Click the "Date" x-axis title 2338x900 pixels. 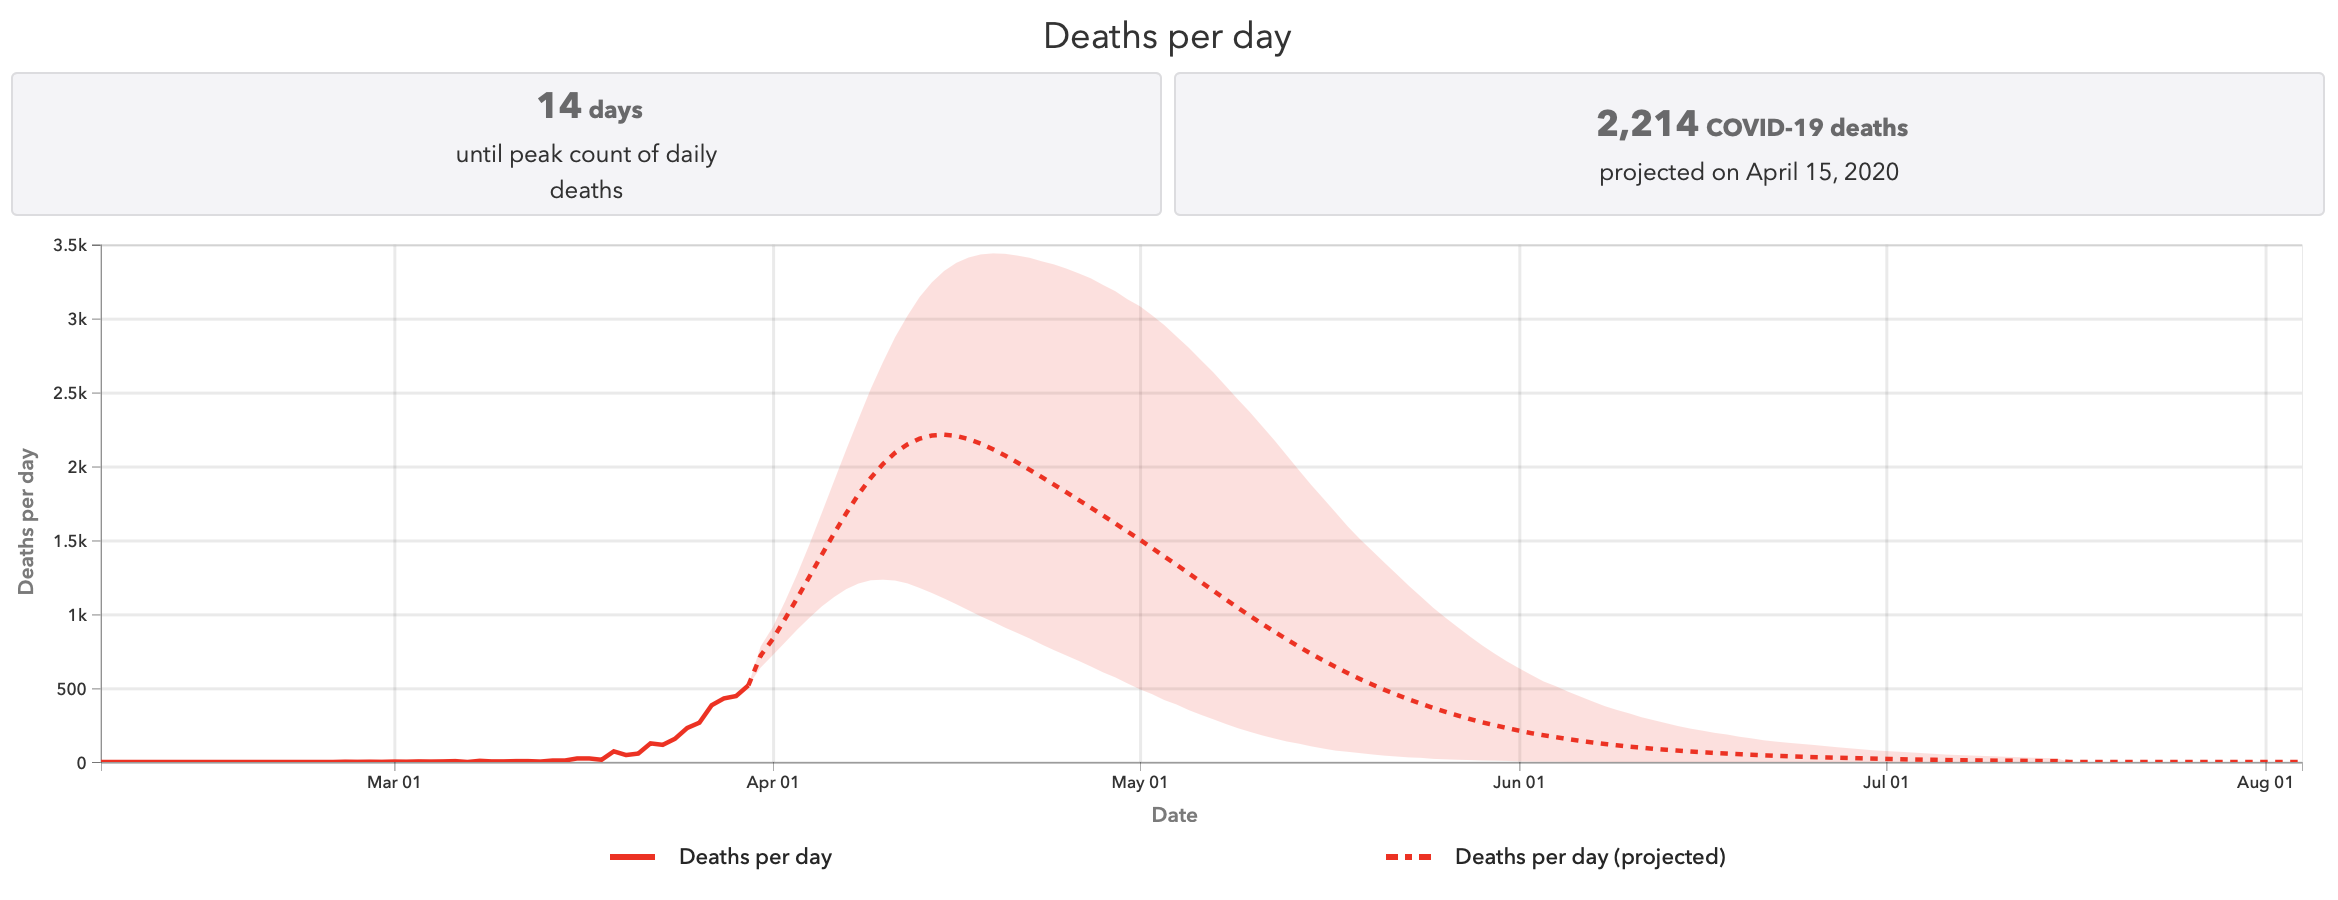point(1174,815)
